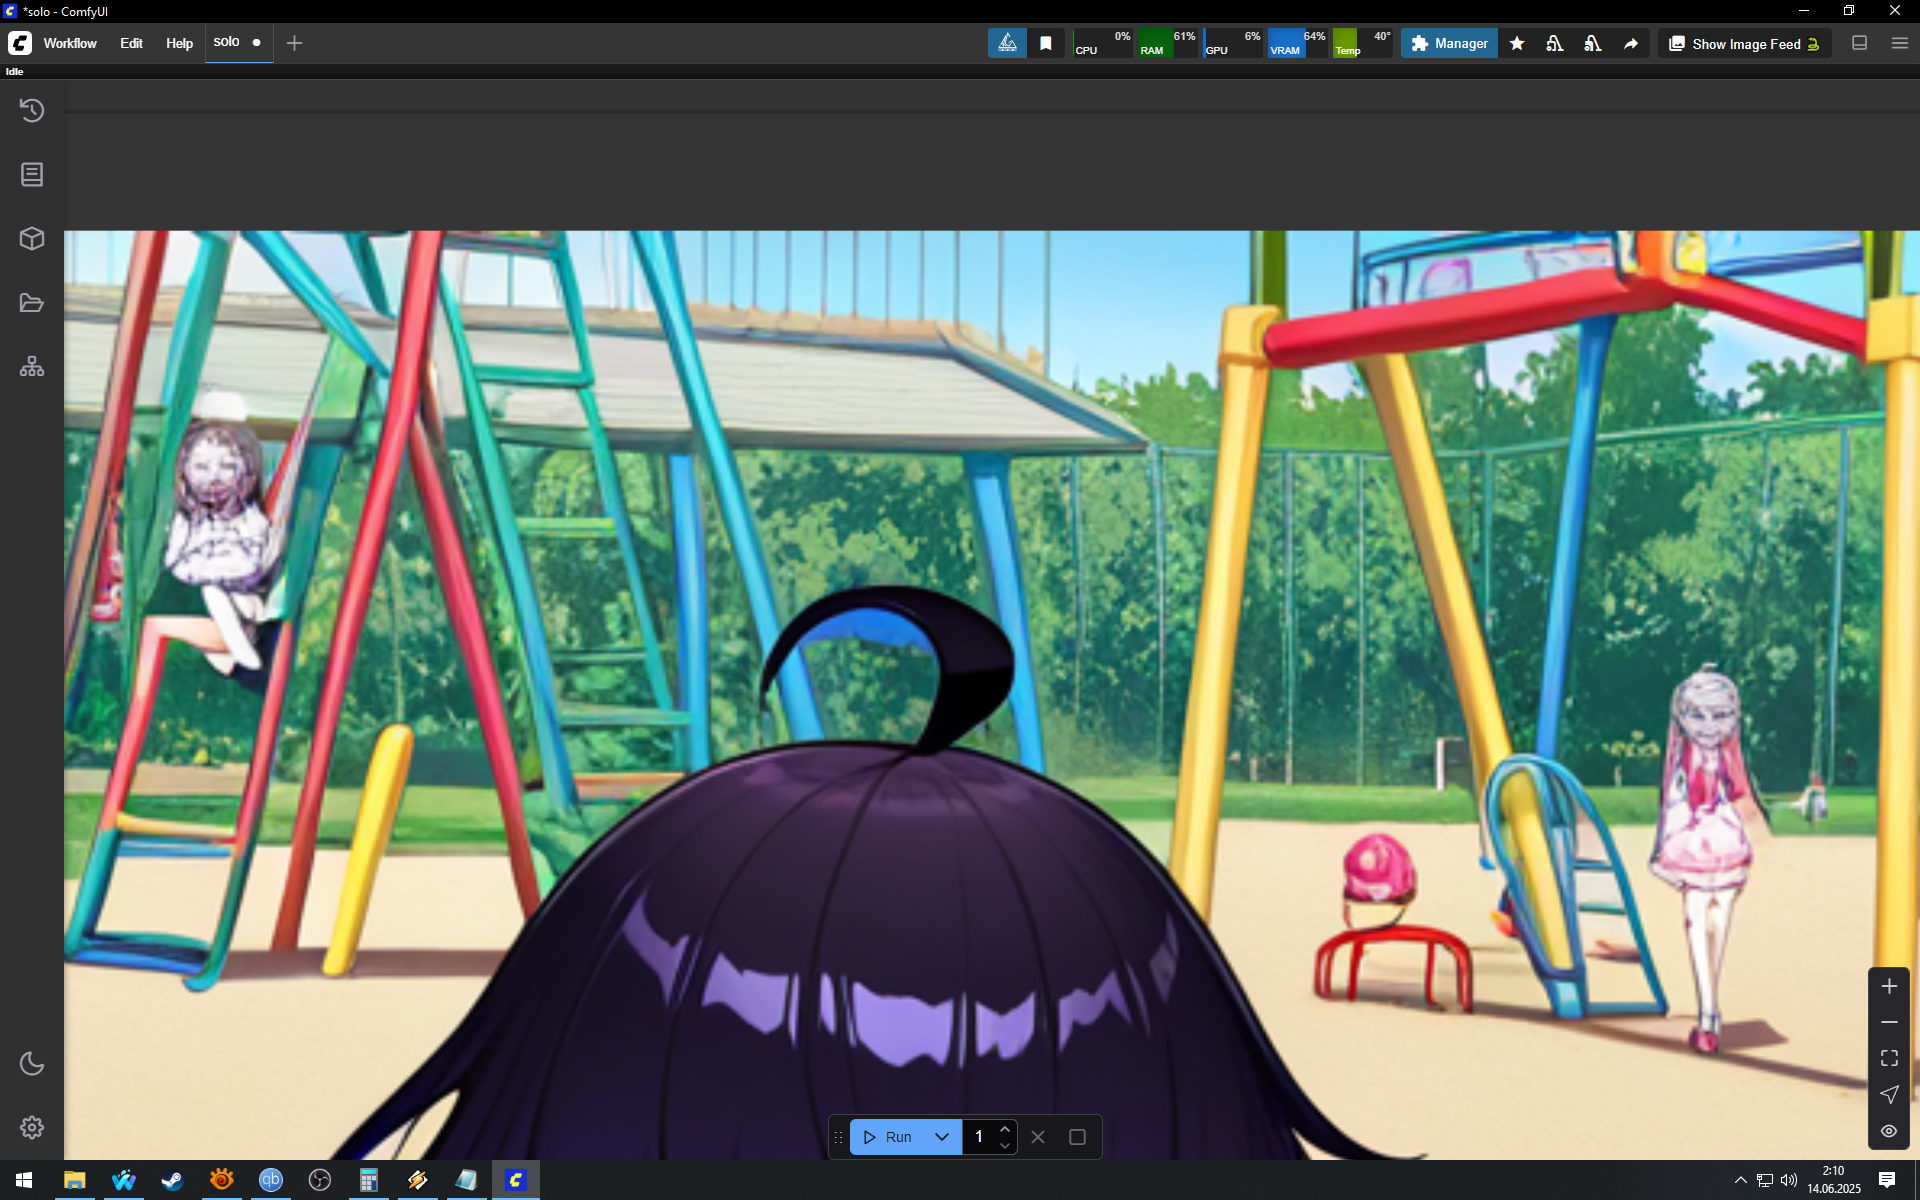Open the Edit menu

click(x=131, y=43)
